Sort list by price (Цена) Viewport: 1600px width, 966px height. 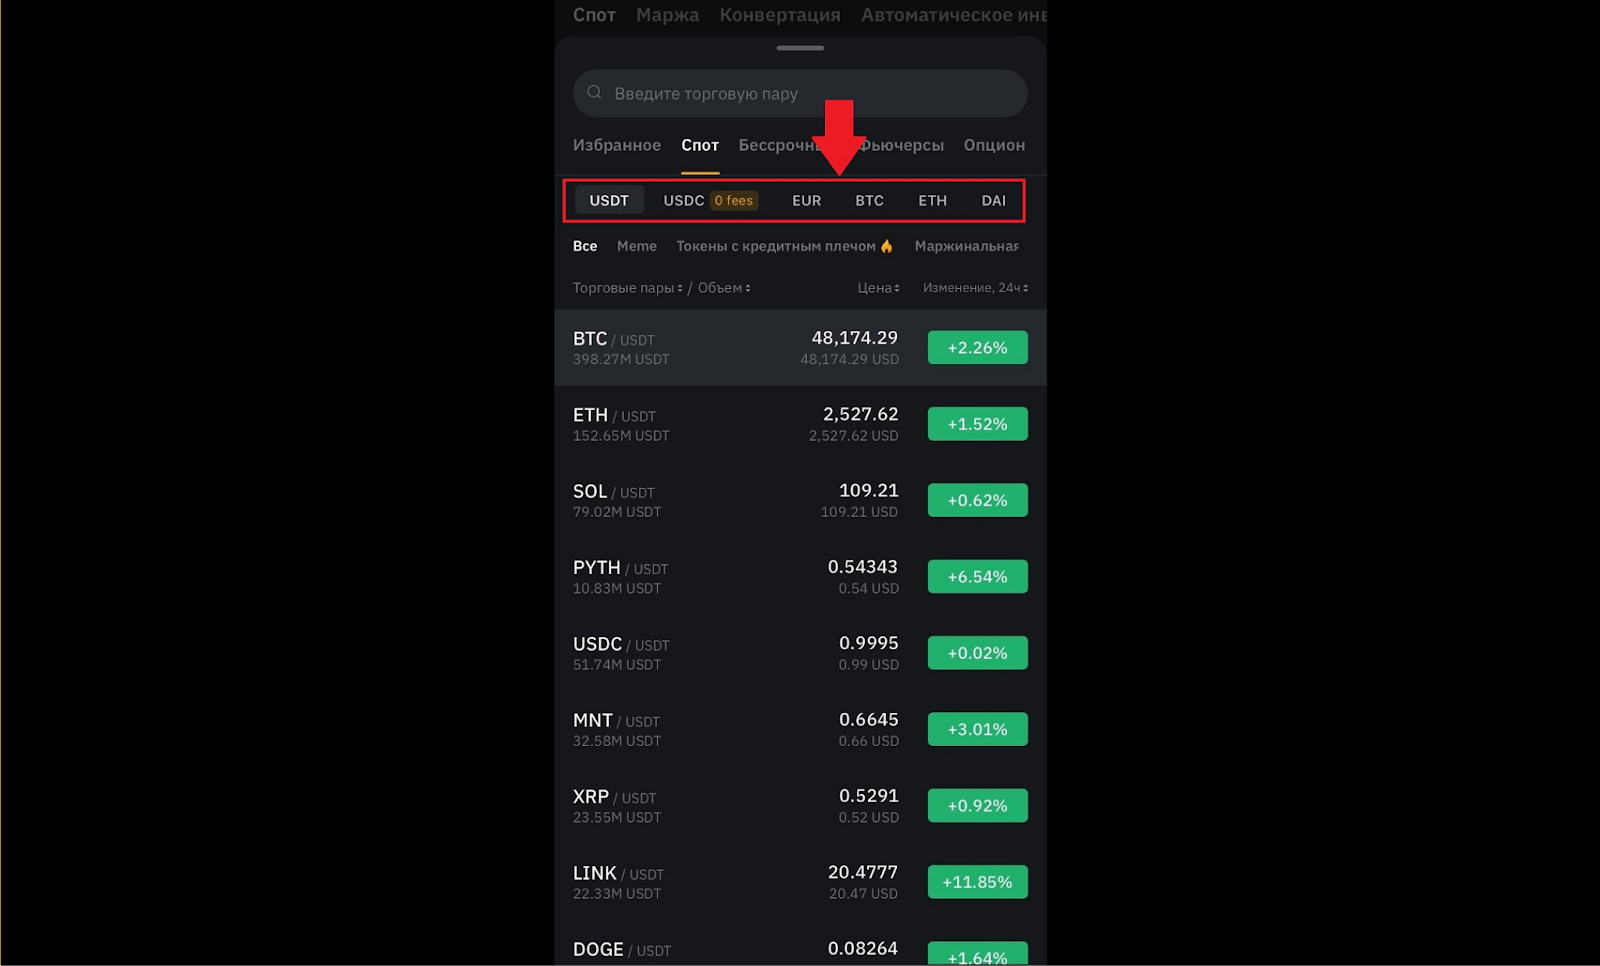pyautogui.click(x=878, y=288)
